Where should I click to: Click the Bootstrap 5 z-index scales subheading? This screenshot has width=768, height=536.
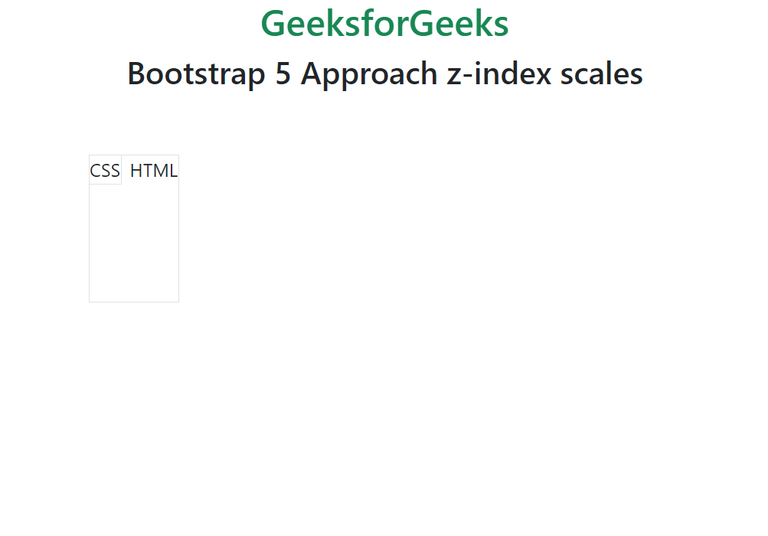point(384,73)
